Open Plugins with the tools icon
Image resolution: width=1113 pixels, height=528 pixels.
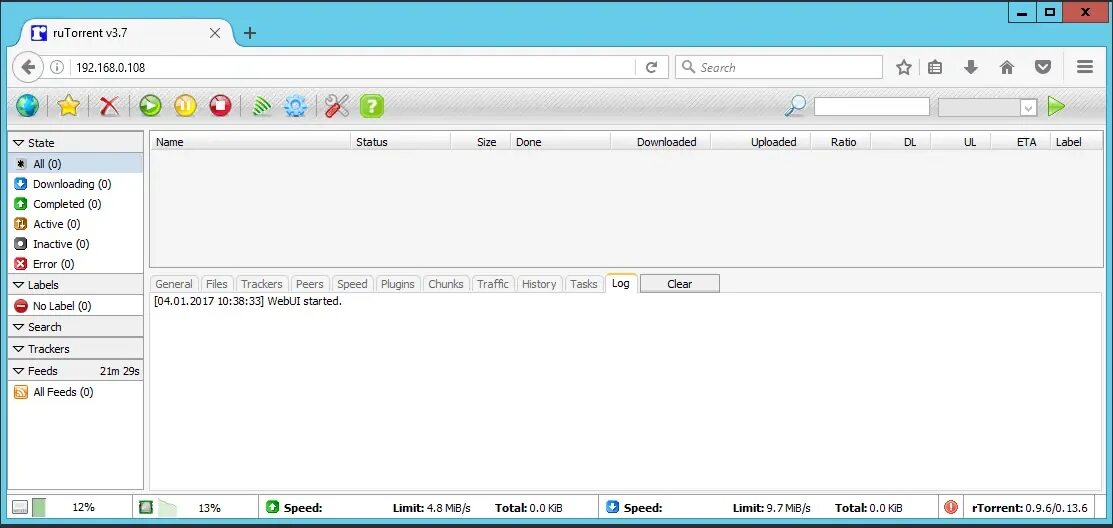[336, 106]
